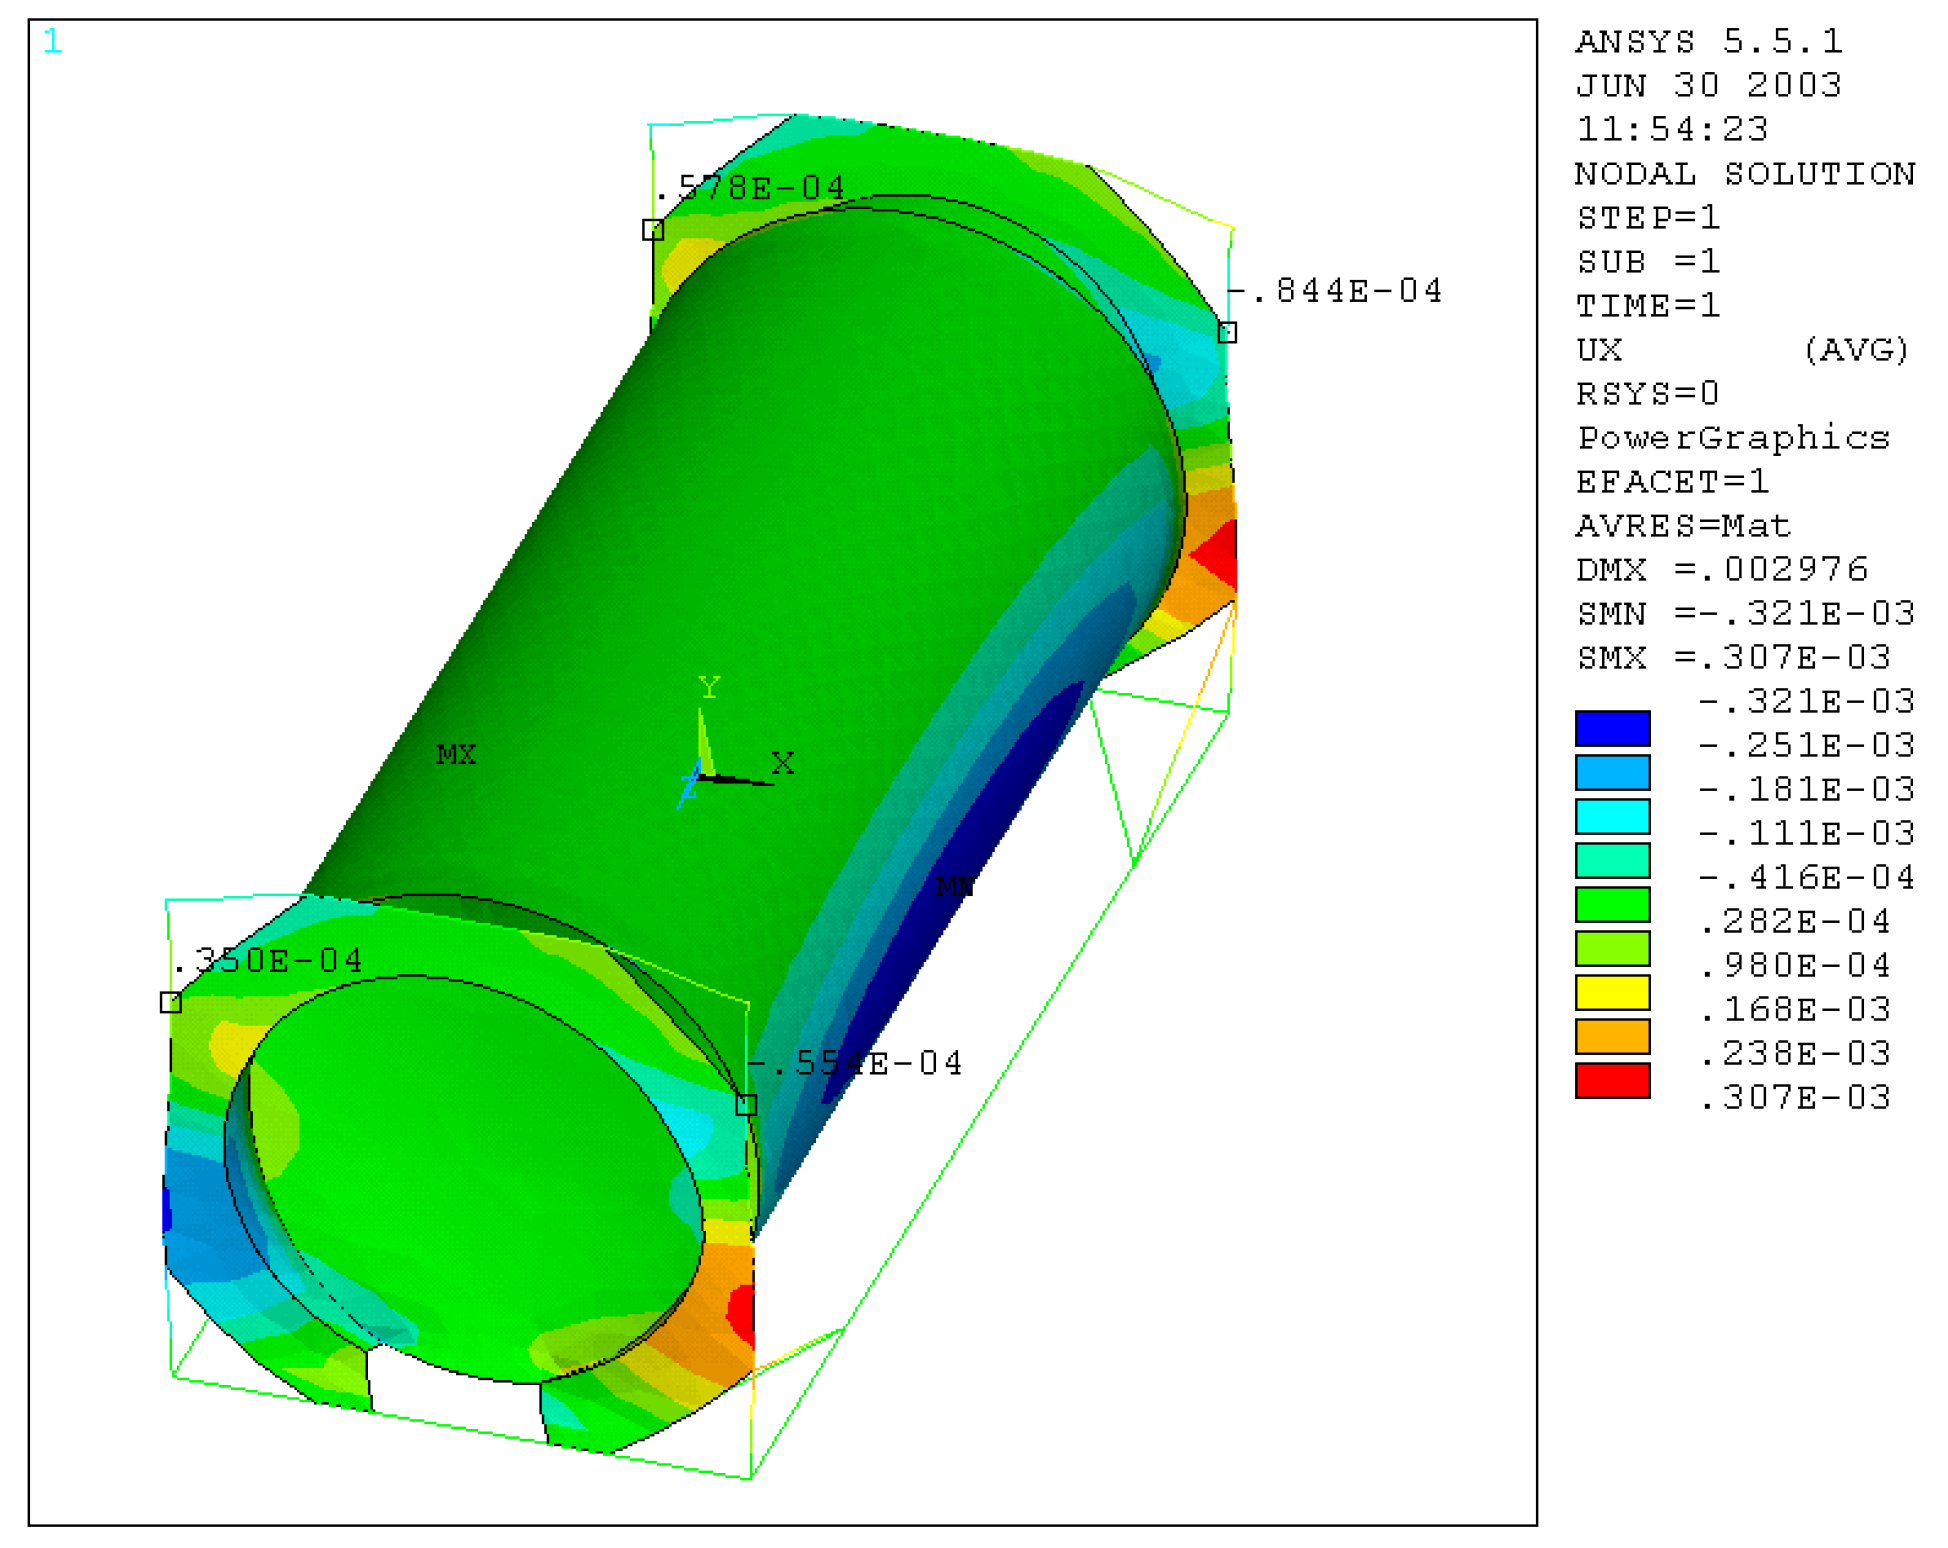Click the NODAL SOLUTION title text
1948x1548 pixels.
coord(1745,174)
